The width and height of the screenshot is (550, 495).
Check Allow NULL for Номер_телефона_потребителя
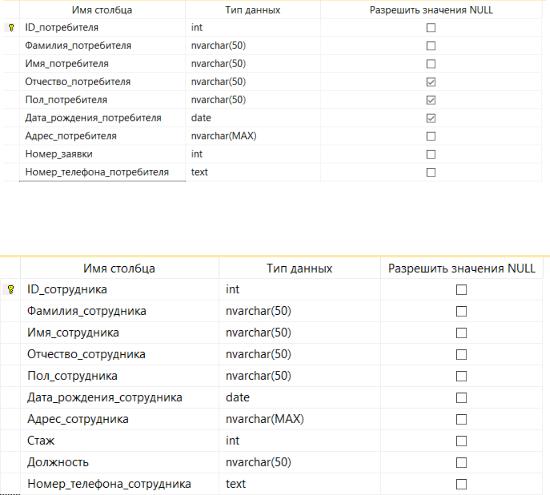point(431,173)
